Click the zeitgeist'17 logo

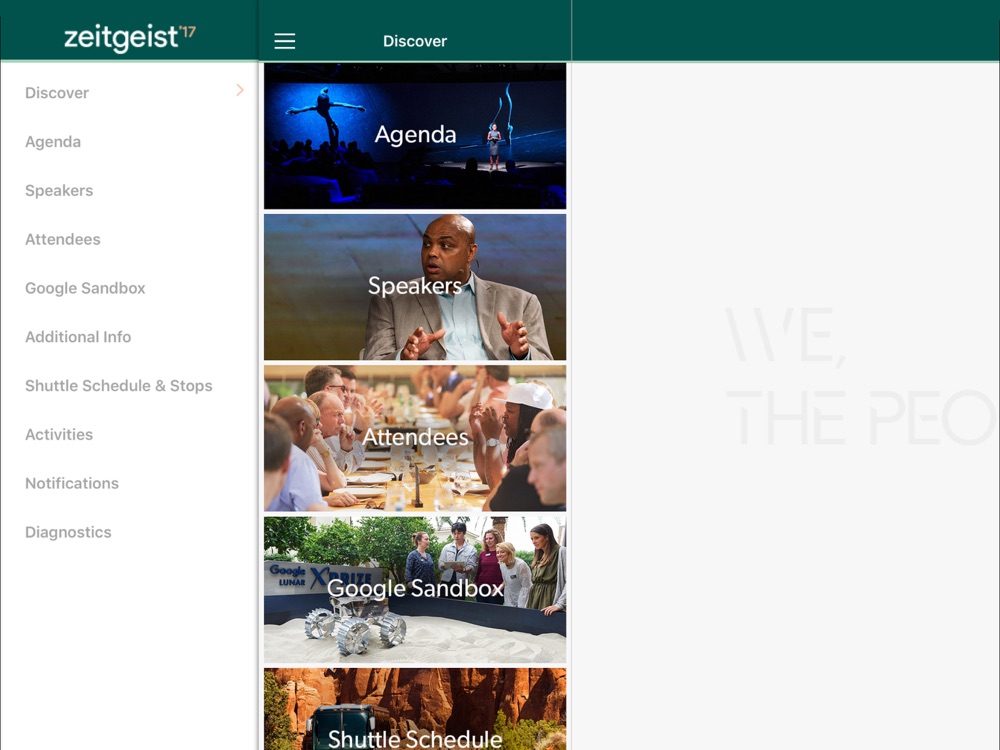[x=129, y=38]
